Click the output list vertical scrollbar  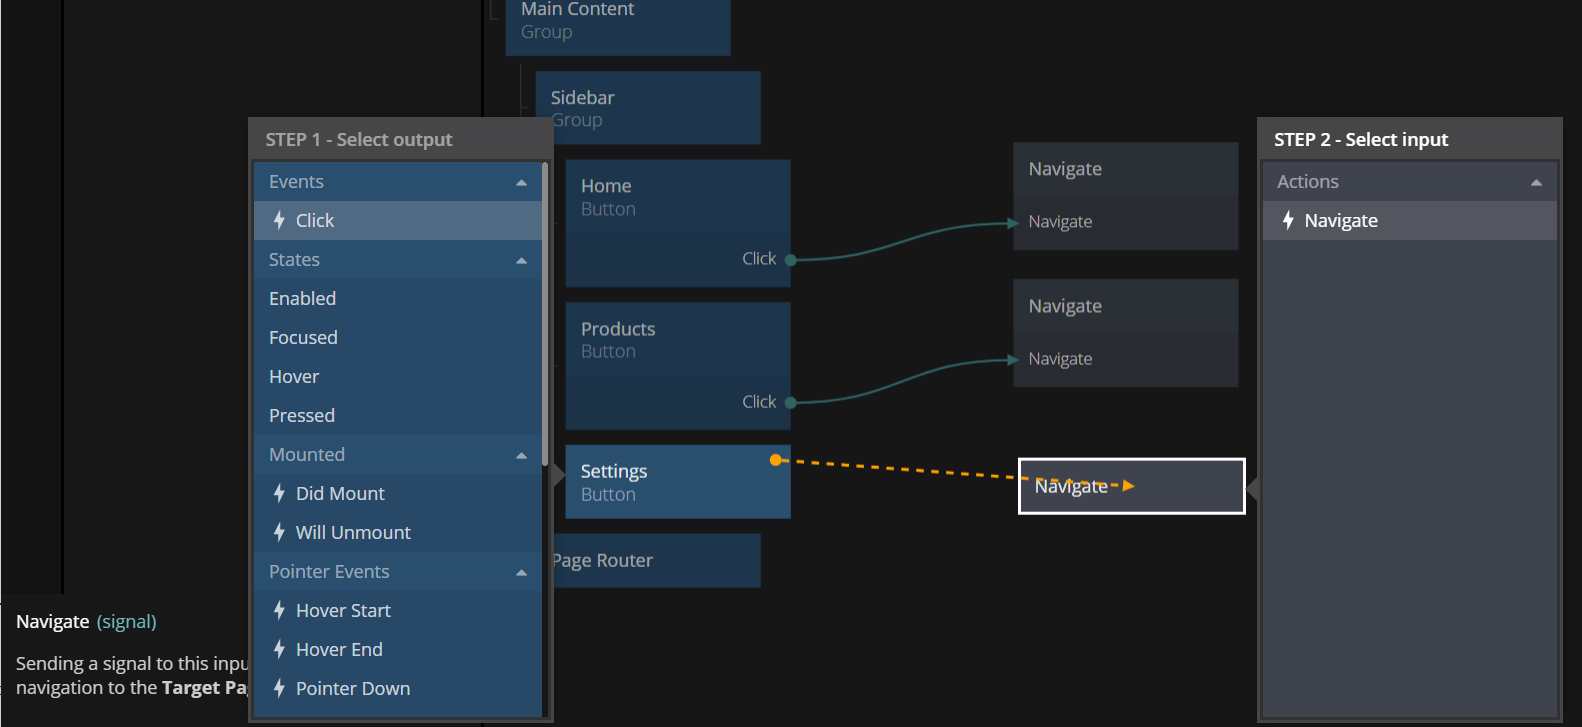(545, 310)
